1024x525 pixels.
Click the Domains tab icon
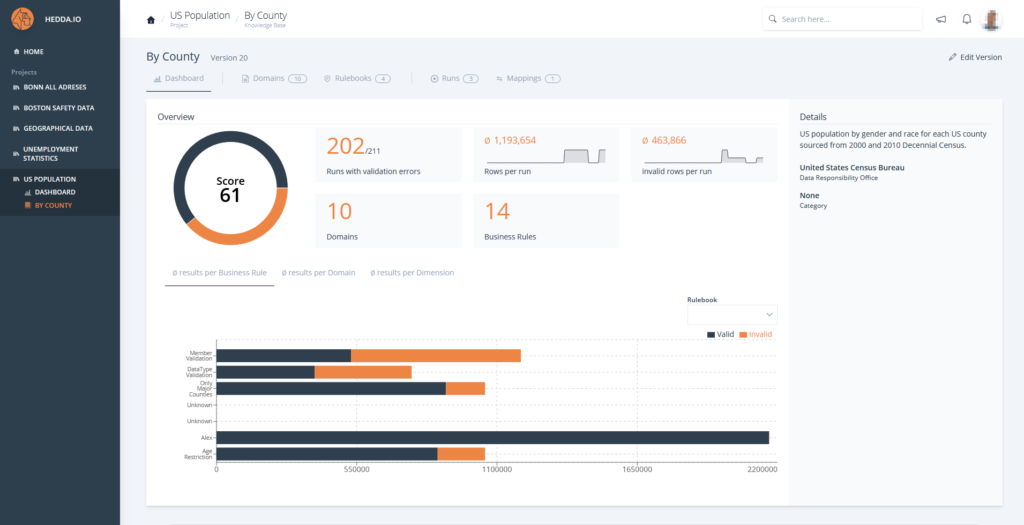(245, 78)
